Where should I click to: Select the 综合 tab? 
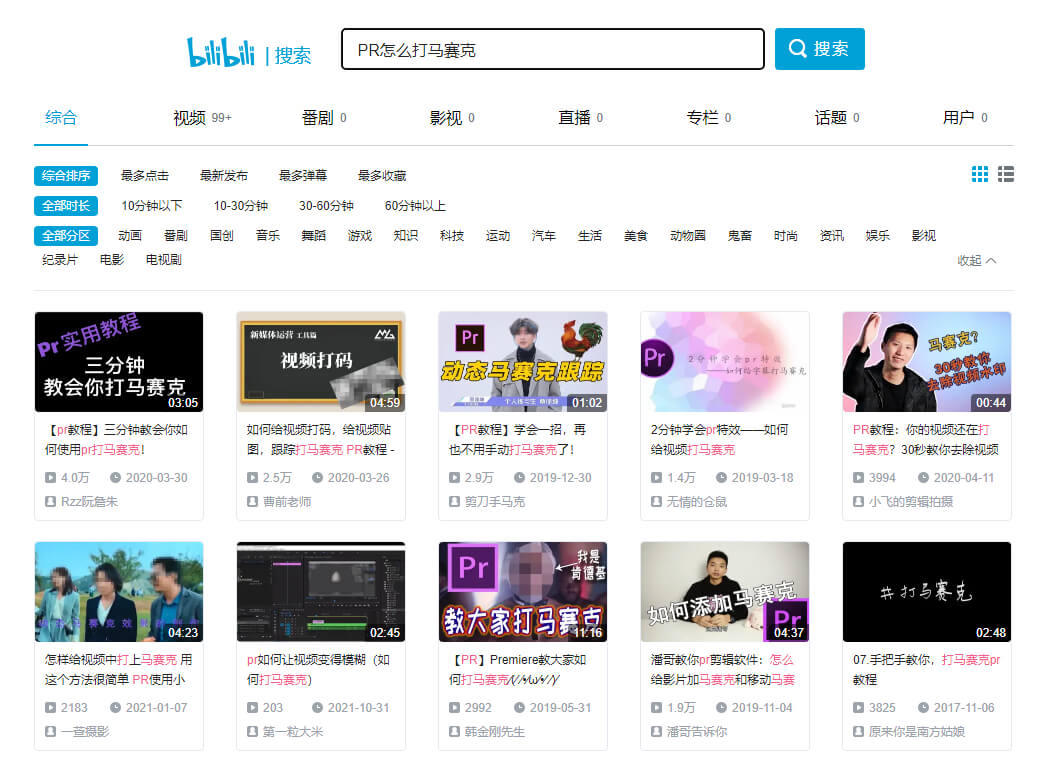(x=61, y=118)
